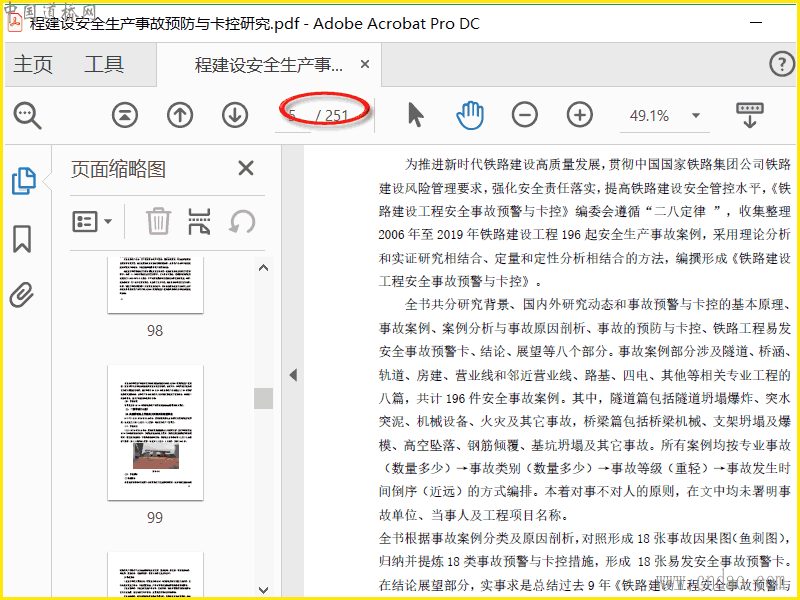
Task: Select the page 98 thumbnail
Action: pos(155,285)
